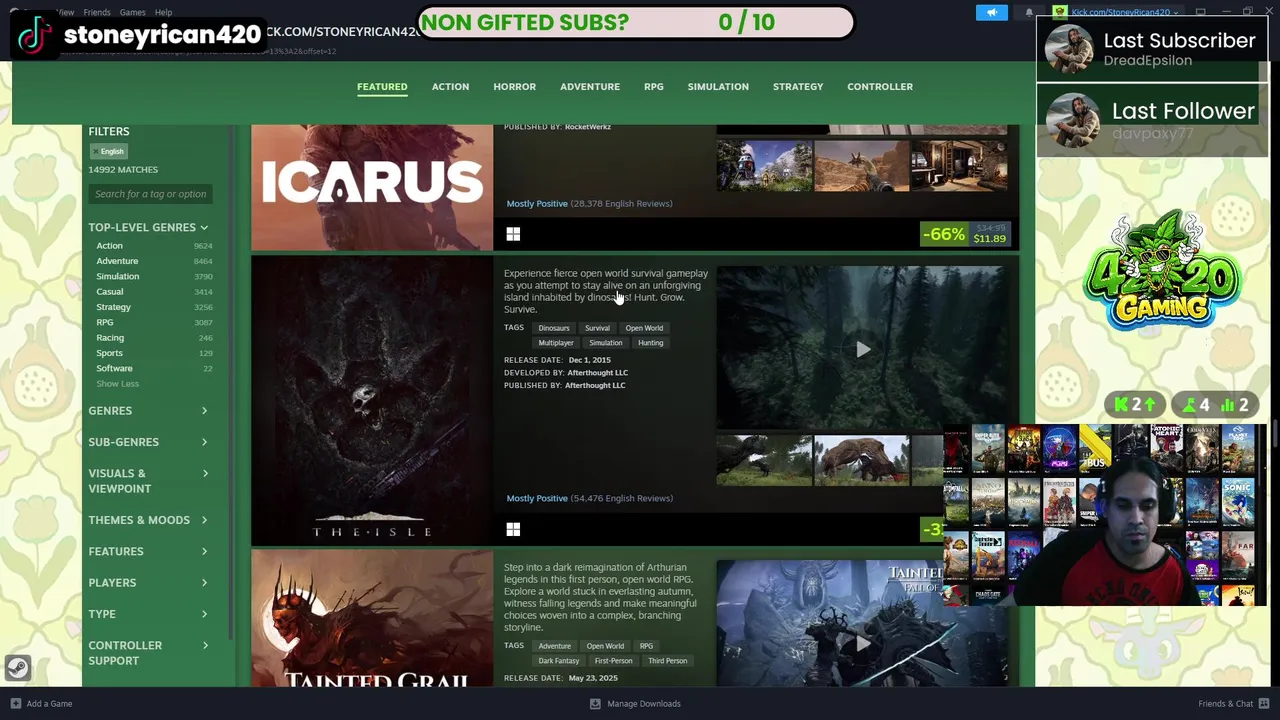
Task: Click ICARUS -66% discount price button
Action: (x=965, y=234)
